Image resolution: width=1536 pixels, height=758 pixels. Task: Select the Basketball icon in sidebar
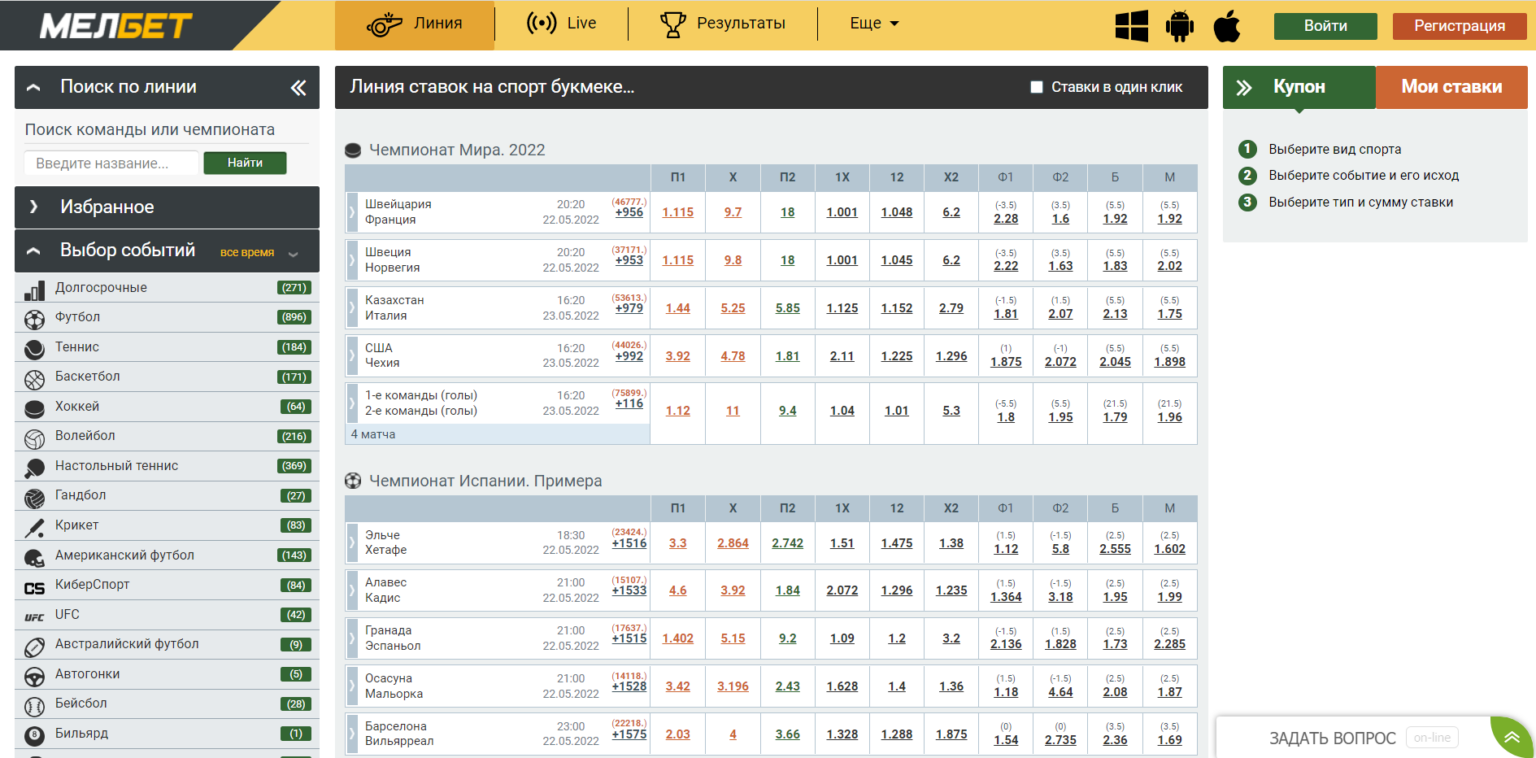point(35,379)
